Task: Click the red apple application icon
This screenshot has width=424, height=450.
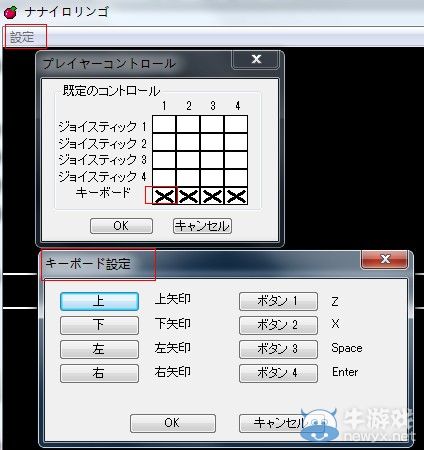Action: click(10, 12)
